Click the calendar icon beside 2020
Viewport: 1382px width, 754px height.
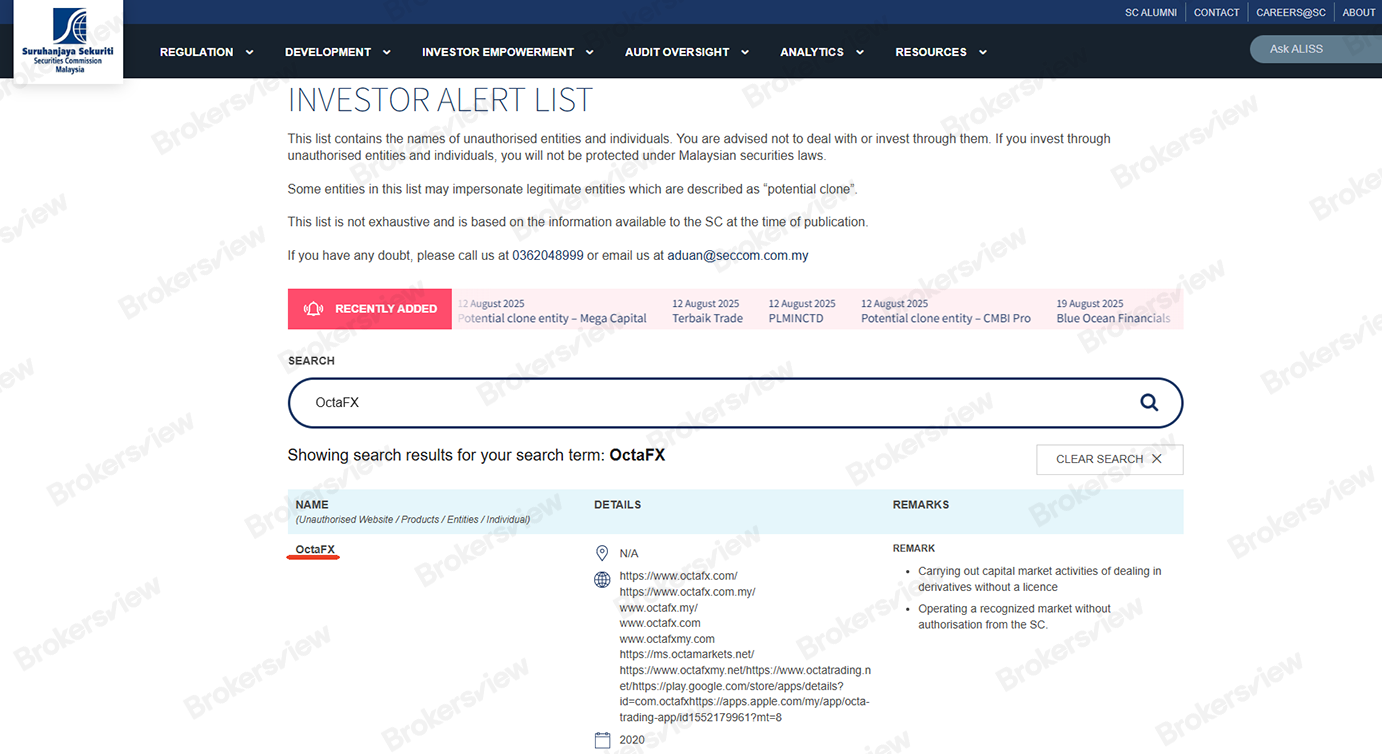tap(602, 740)
